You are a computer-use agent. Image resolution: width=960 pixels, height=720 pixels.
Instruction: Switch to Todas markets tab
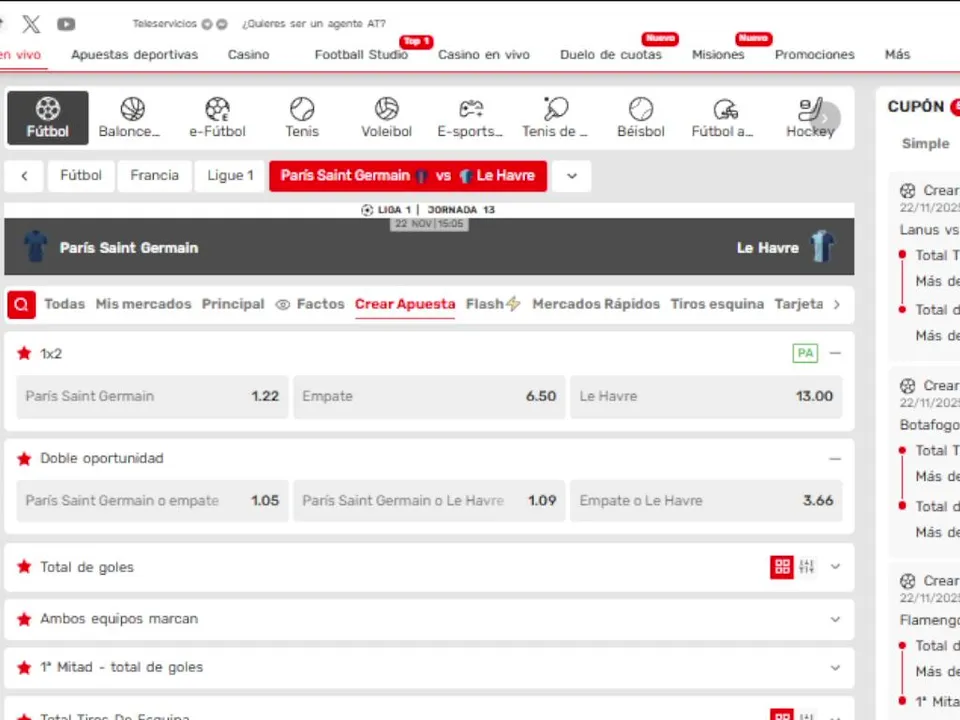pos(64,304)
